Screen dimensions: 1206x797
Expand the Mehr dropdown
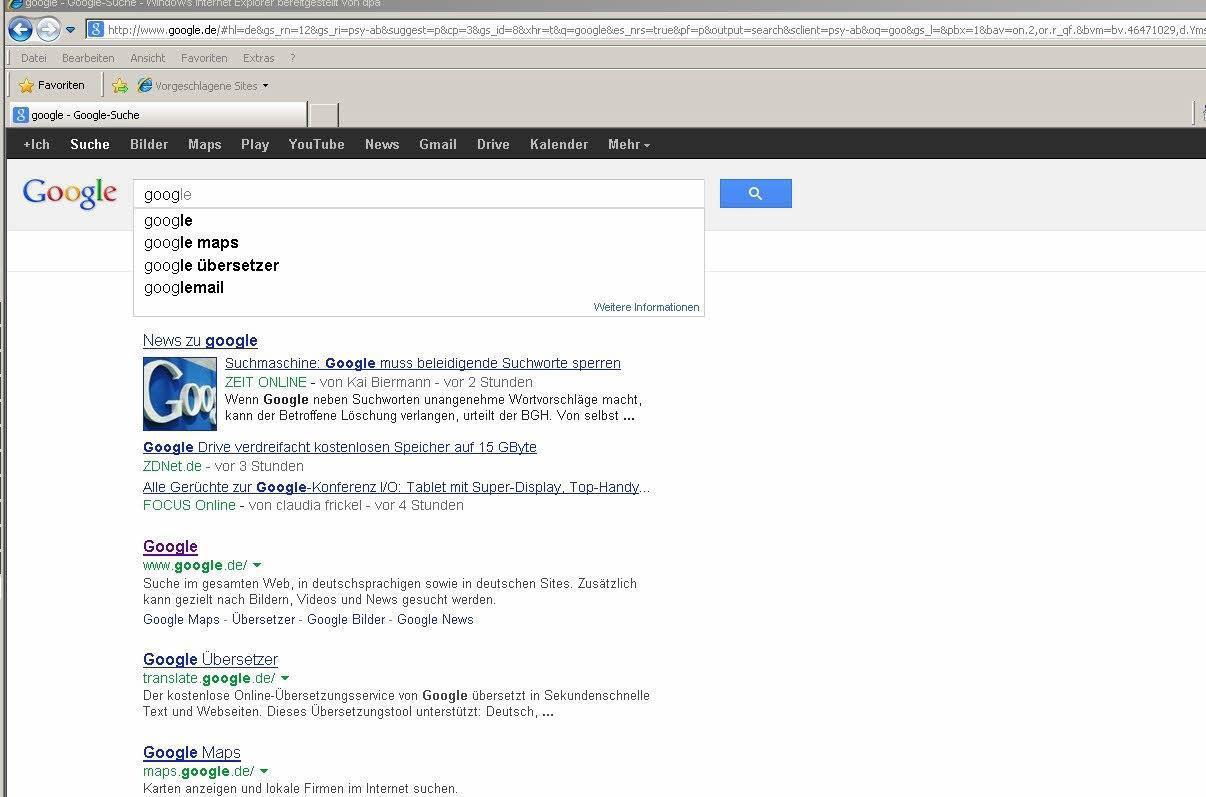click(x=629, y=144)
